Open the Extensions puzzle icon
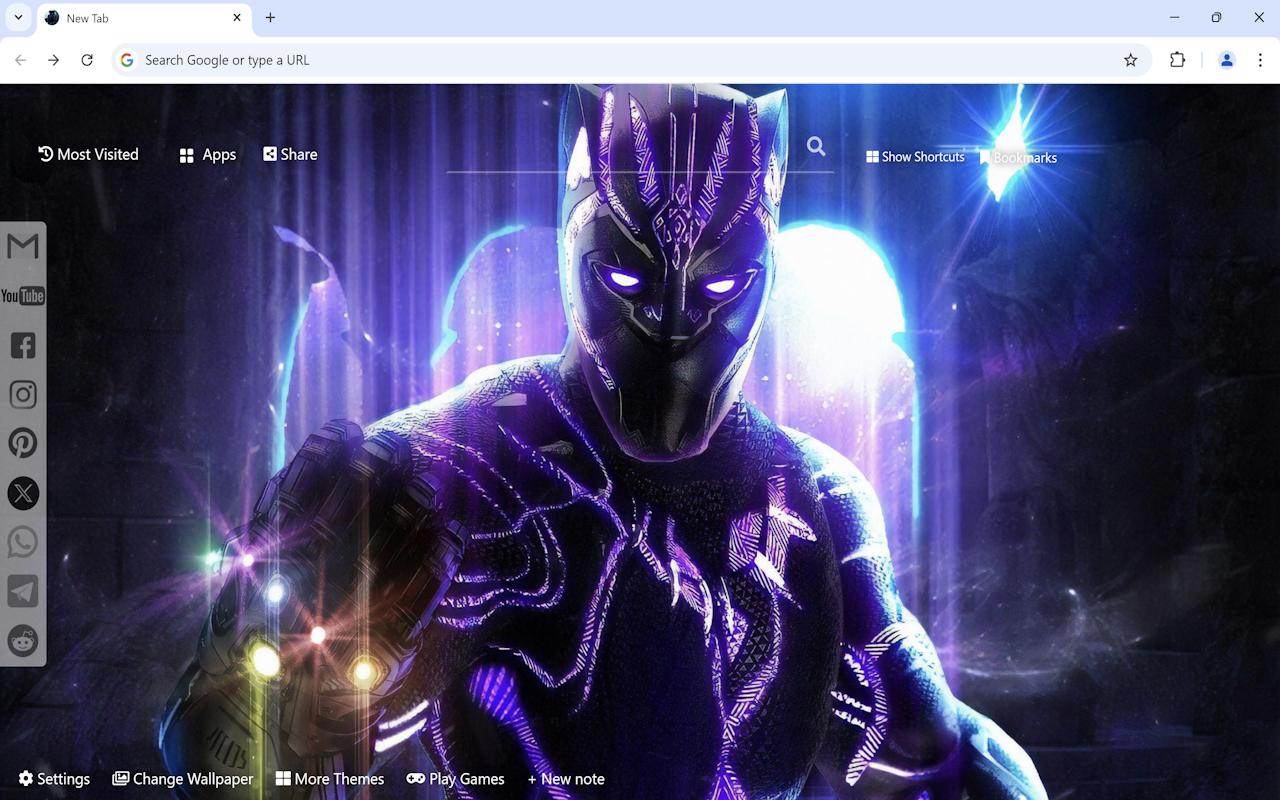The width and height of the screenshot is (1280, 800). click(x=1177, y=60)
